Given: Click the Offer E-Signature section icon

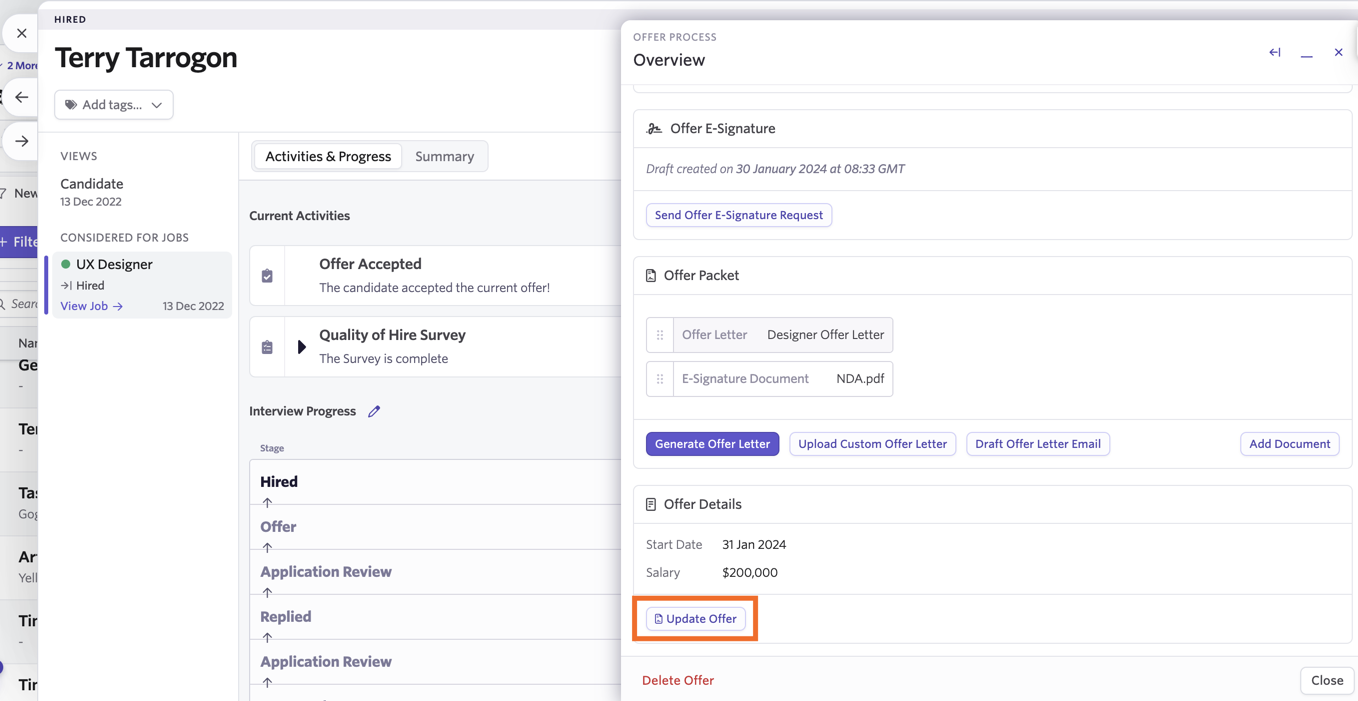Looking at the screenshot, I should [654, 129].
